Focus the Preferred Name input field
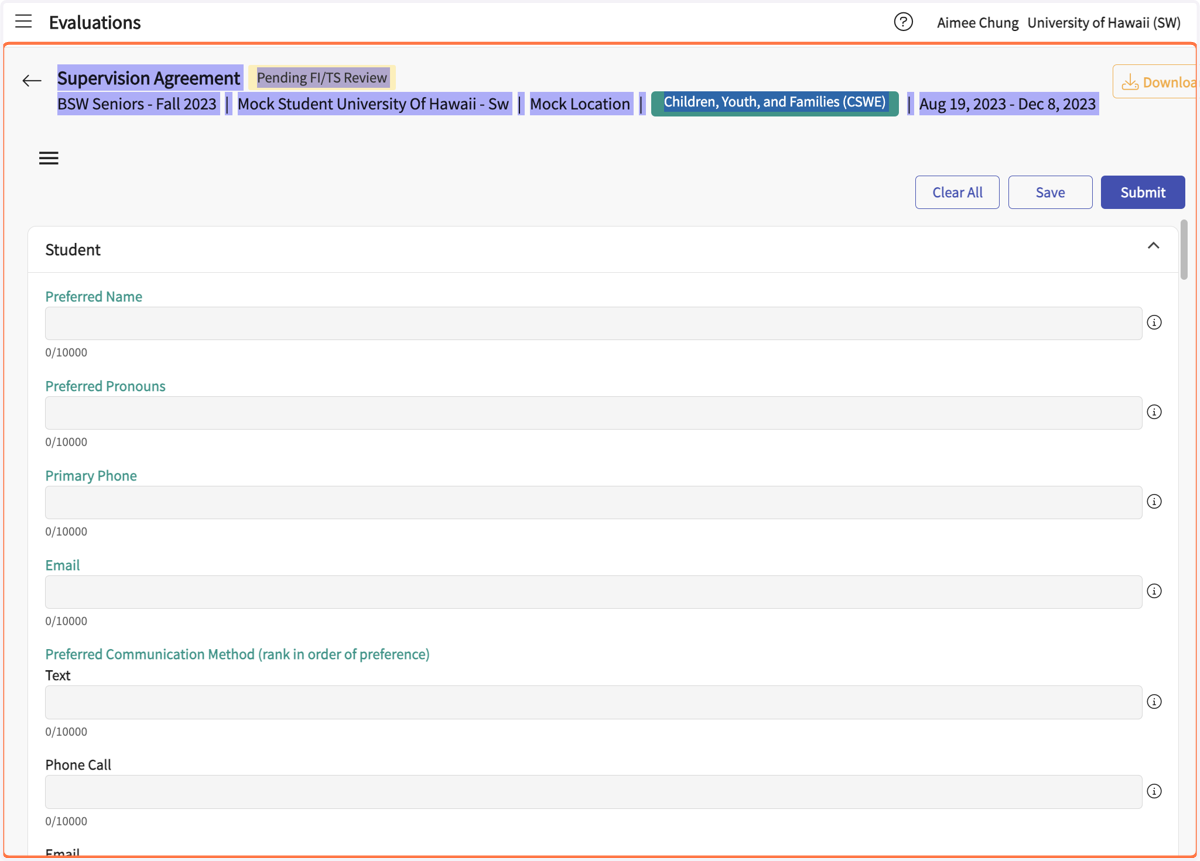This screenshot has height=861, width=1200. 593,323
